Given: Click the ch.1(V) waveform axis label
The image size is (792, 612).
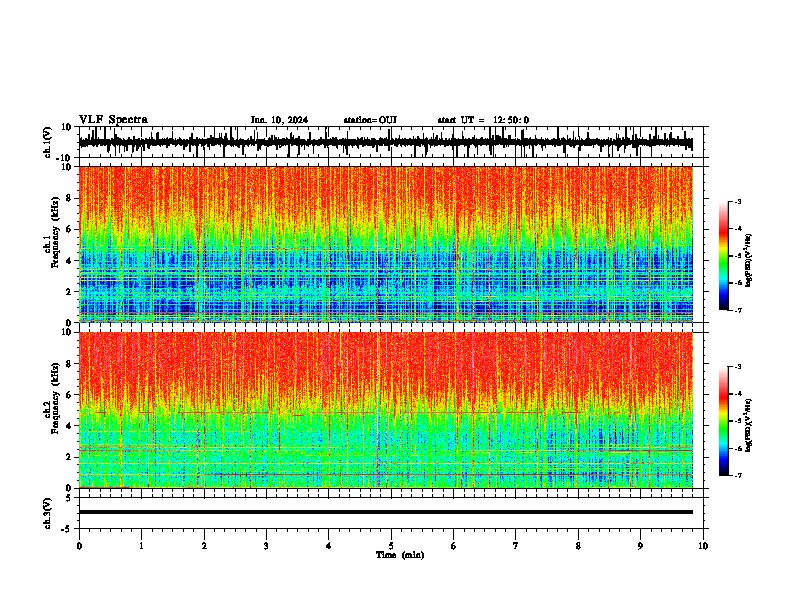Looking at the screenshot, I should tap(47, 142).
